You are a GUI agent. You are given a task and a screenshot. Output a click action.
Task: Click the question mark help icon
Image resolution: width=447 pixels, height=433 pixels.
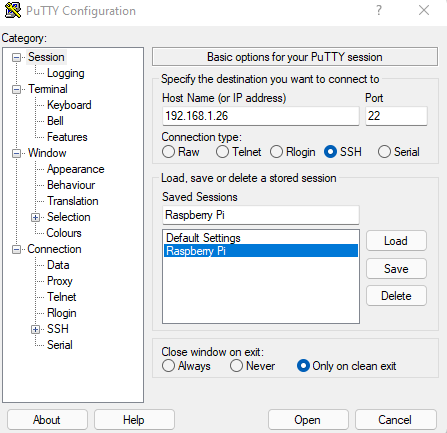(379, 10)
